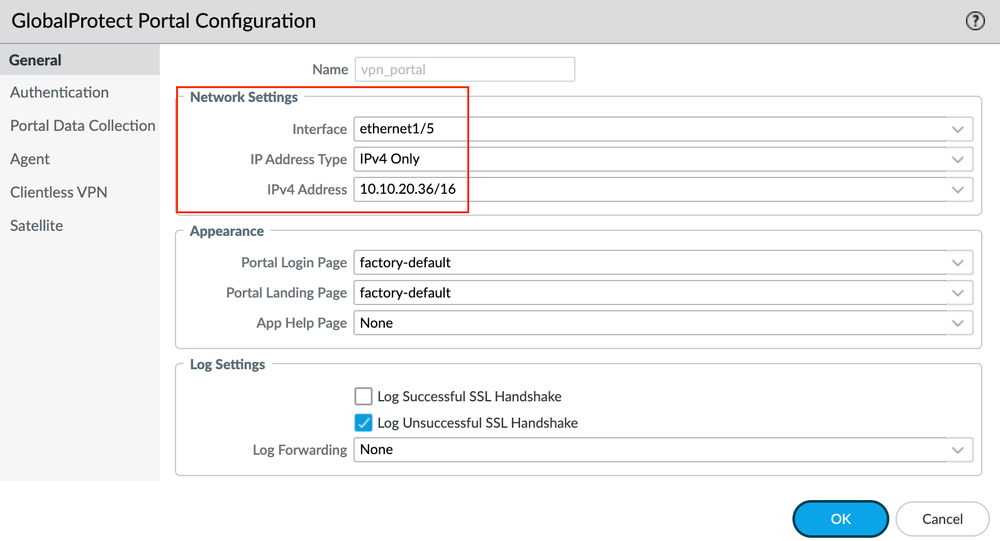This screenshot has width=1000, height=541.
Task: Enable Log Successful SSL Handshake checkbox
Action: click(x=363, y=397)
